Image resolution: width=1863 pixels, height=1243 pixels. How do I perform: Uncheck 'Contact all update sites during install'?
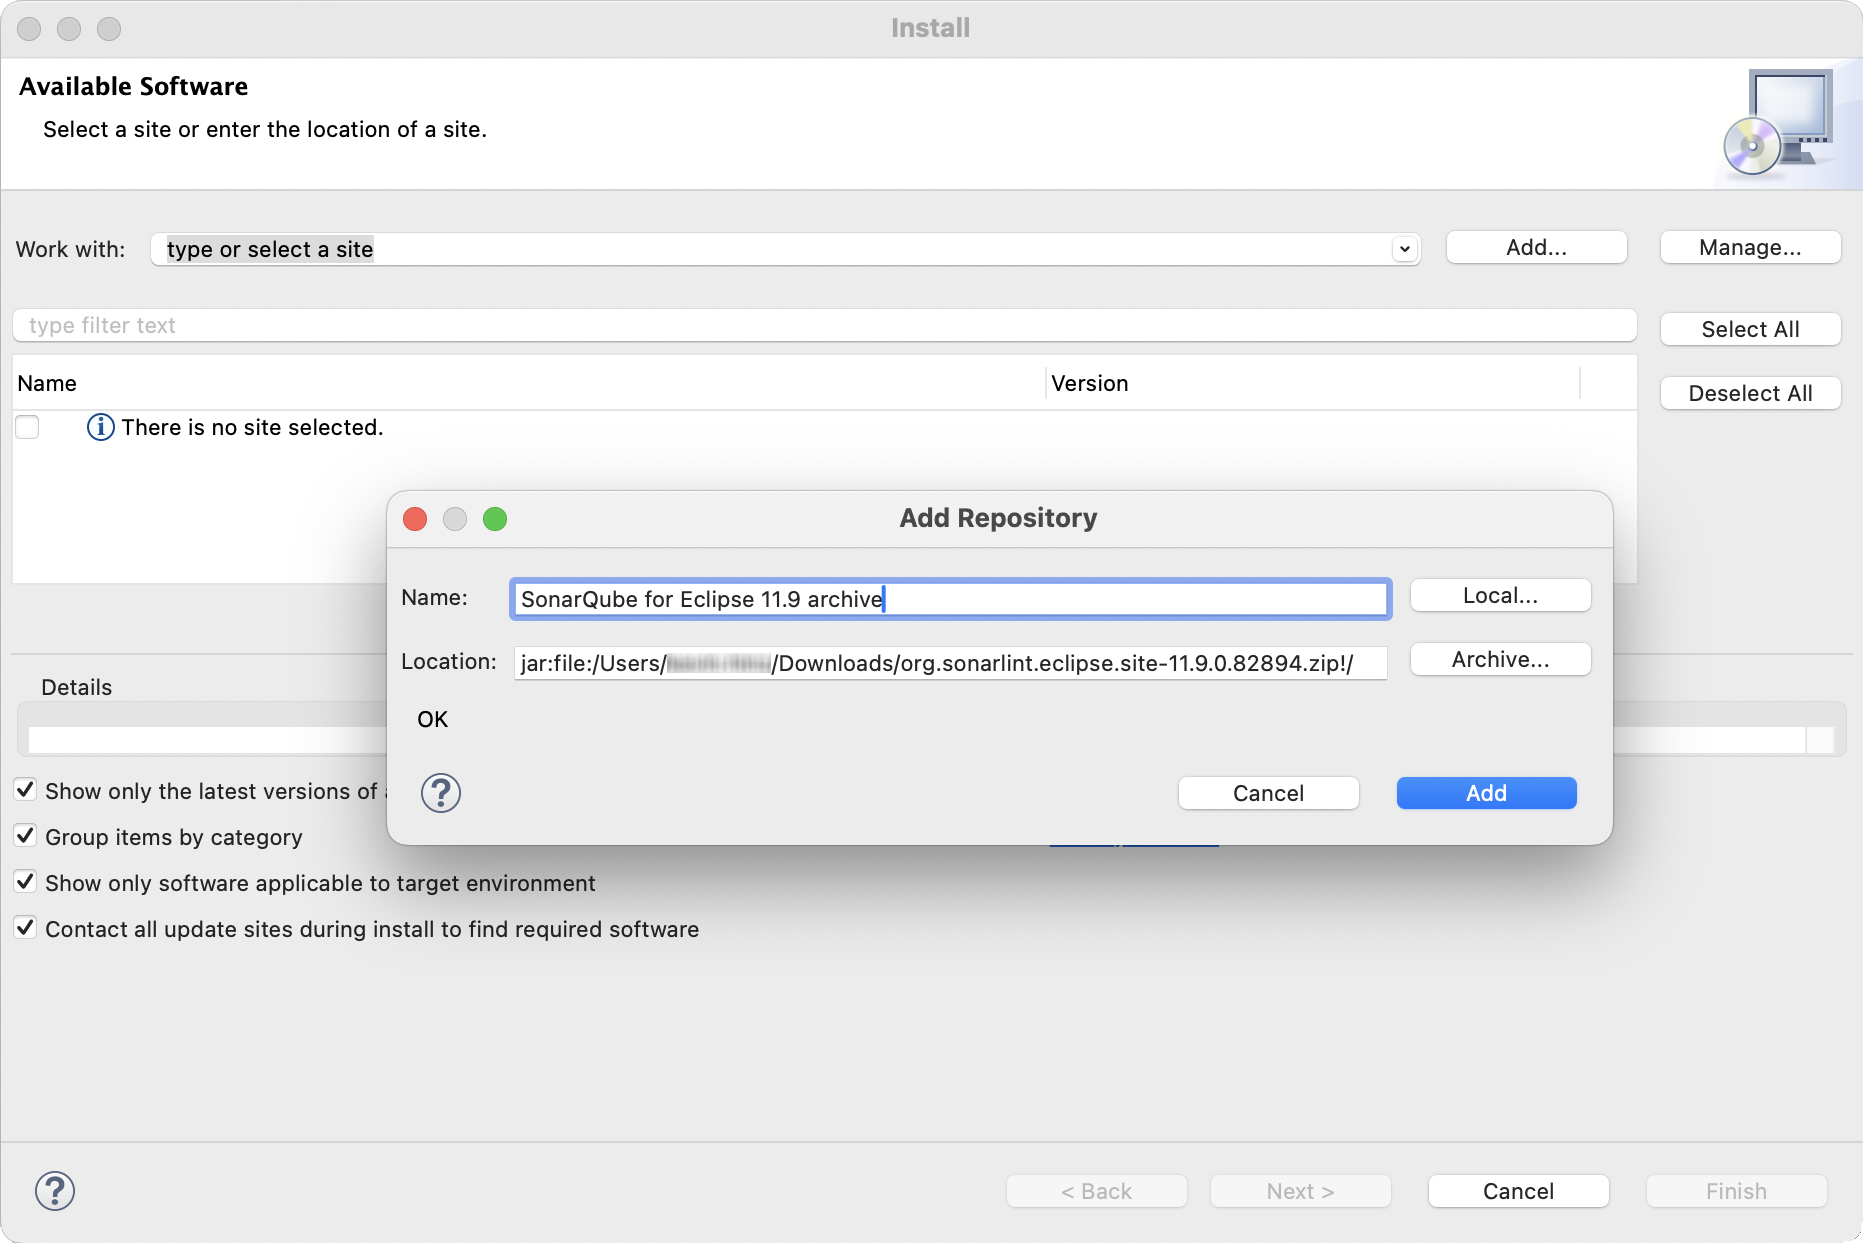(x=26, y=928)
